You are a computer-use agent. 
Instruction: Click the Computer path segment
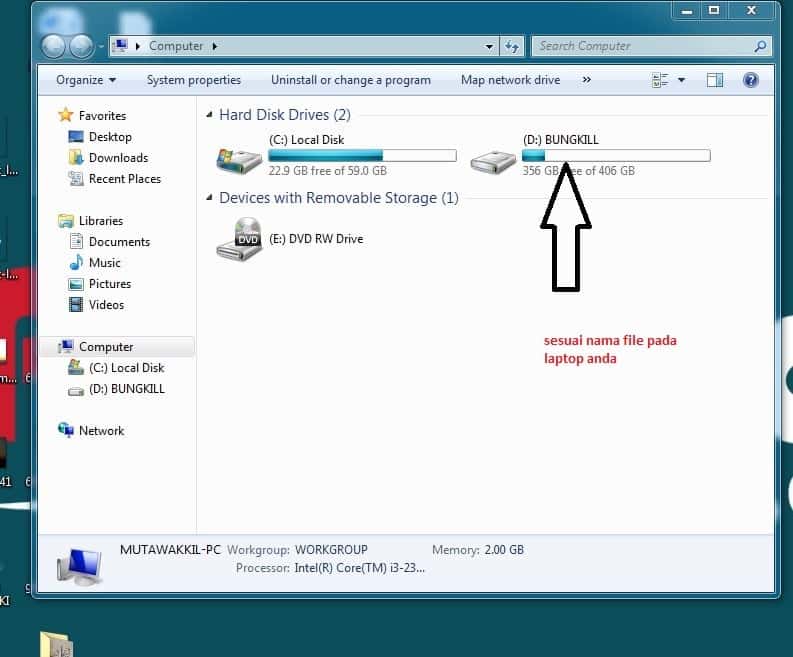click(175, 46)
